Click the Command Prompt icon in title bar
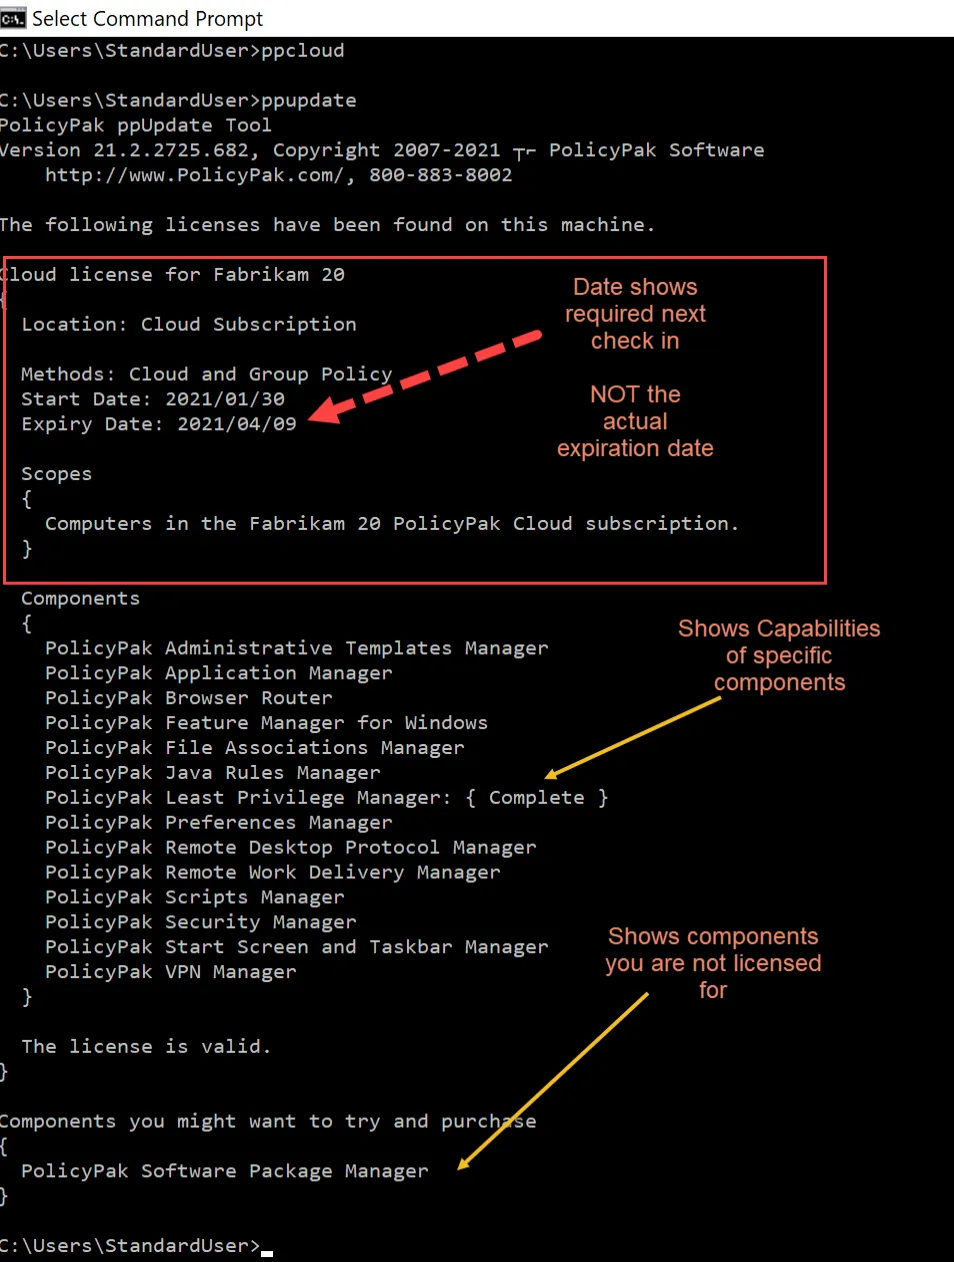The width and height of the screenshot is (954, 1262). (x=13, y=18)
